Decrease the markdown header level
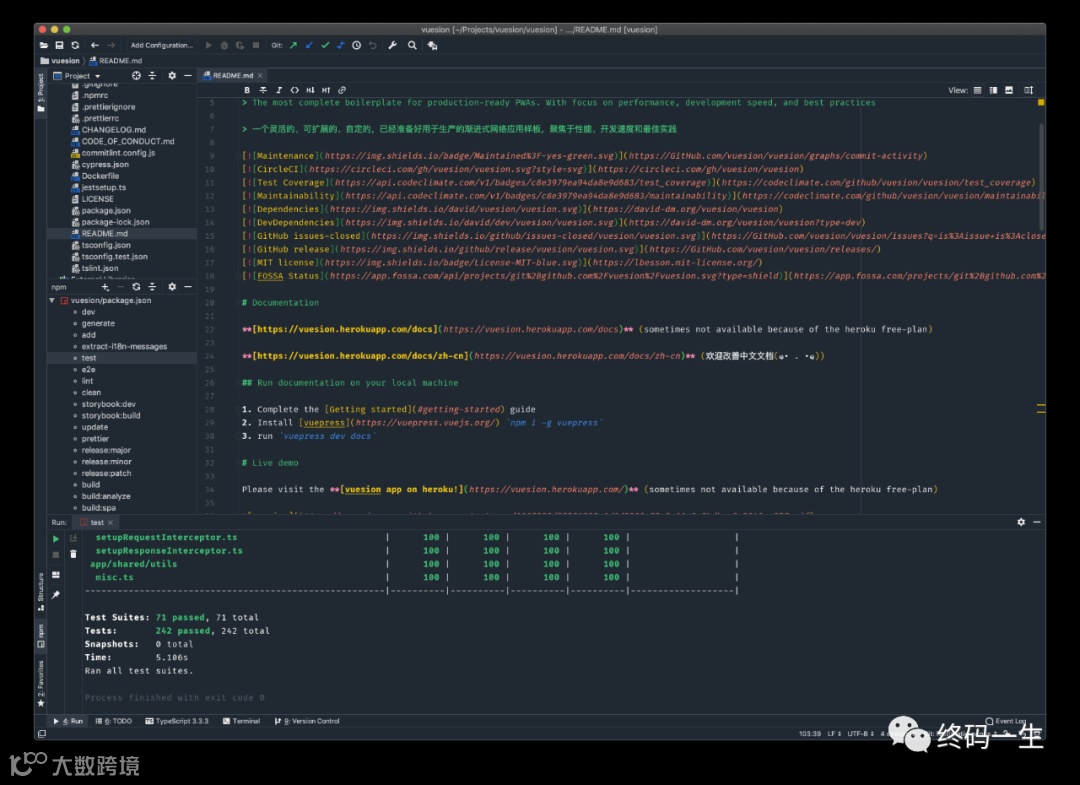Viewport: 1080px width, 785px height. click(311, 90)
